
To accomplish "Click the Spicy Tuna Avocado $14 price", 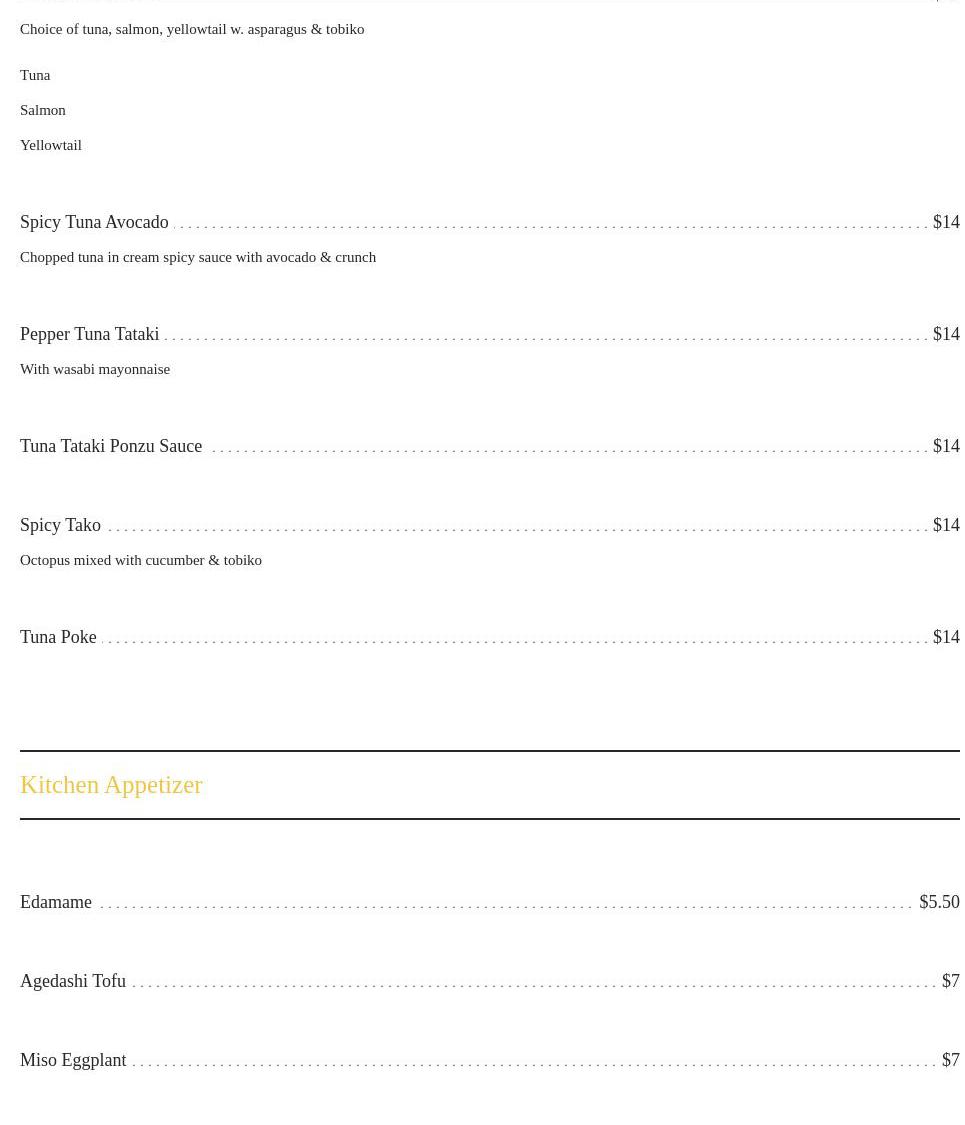I will point(945,222).
